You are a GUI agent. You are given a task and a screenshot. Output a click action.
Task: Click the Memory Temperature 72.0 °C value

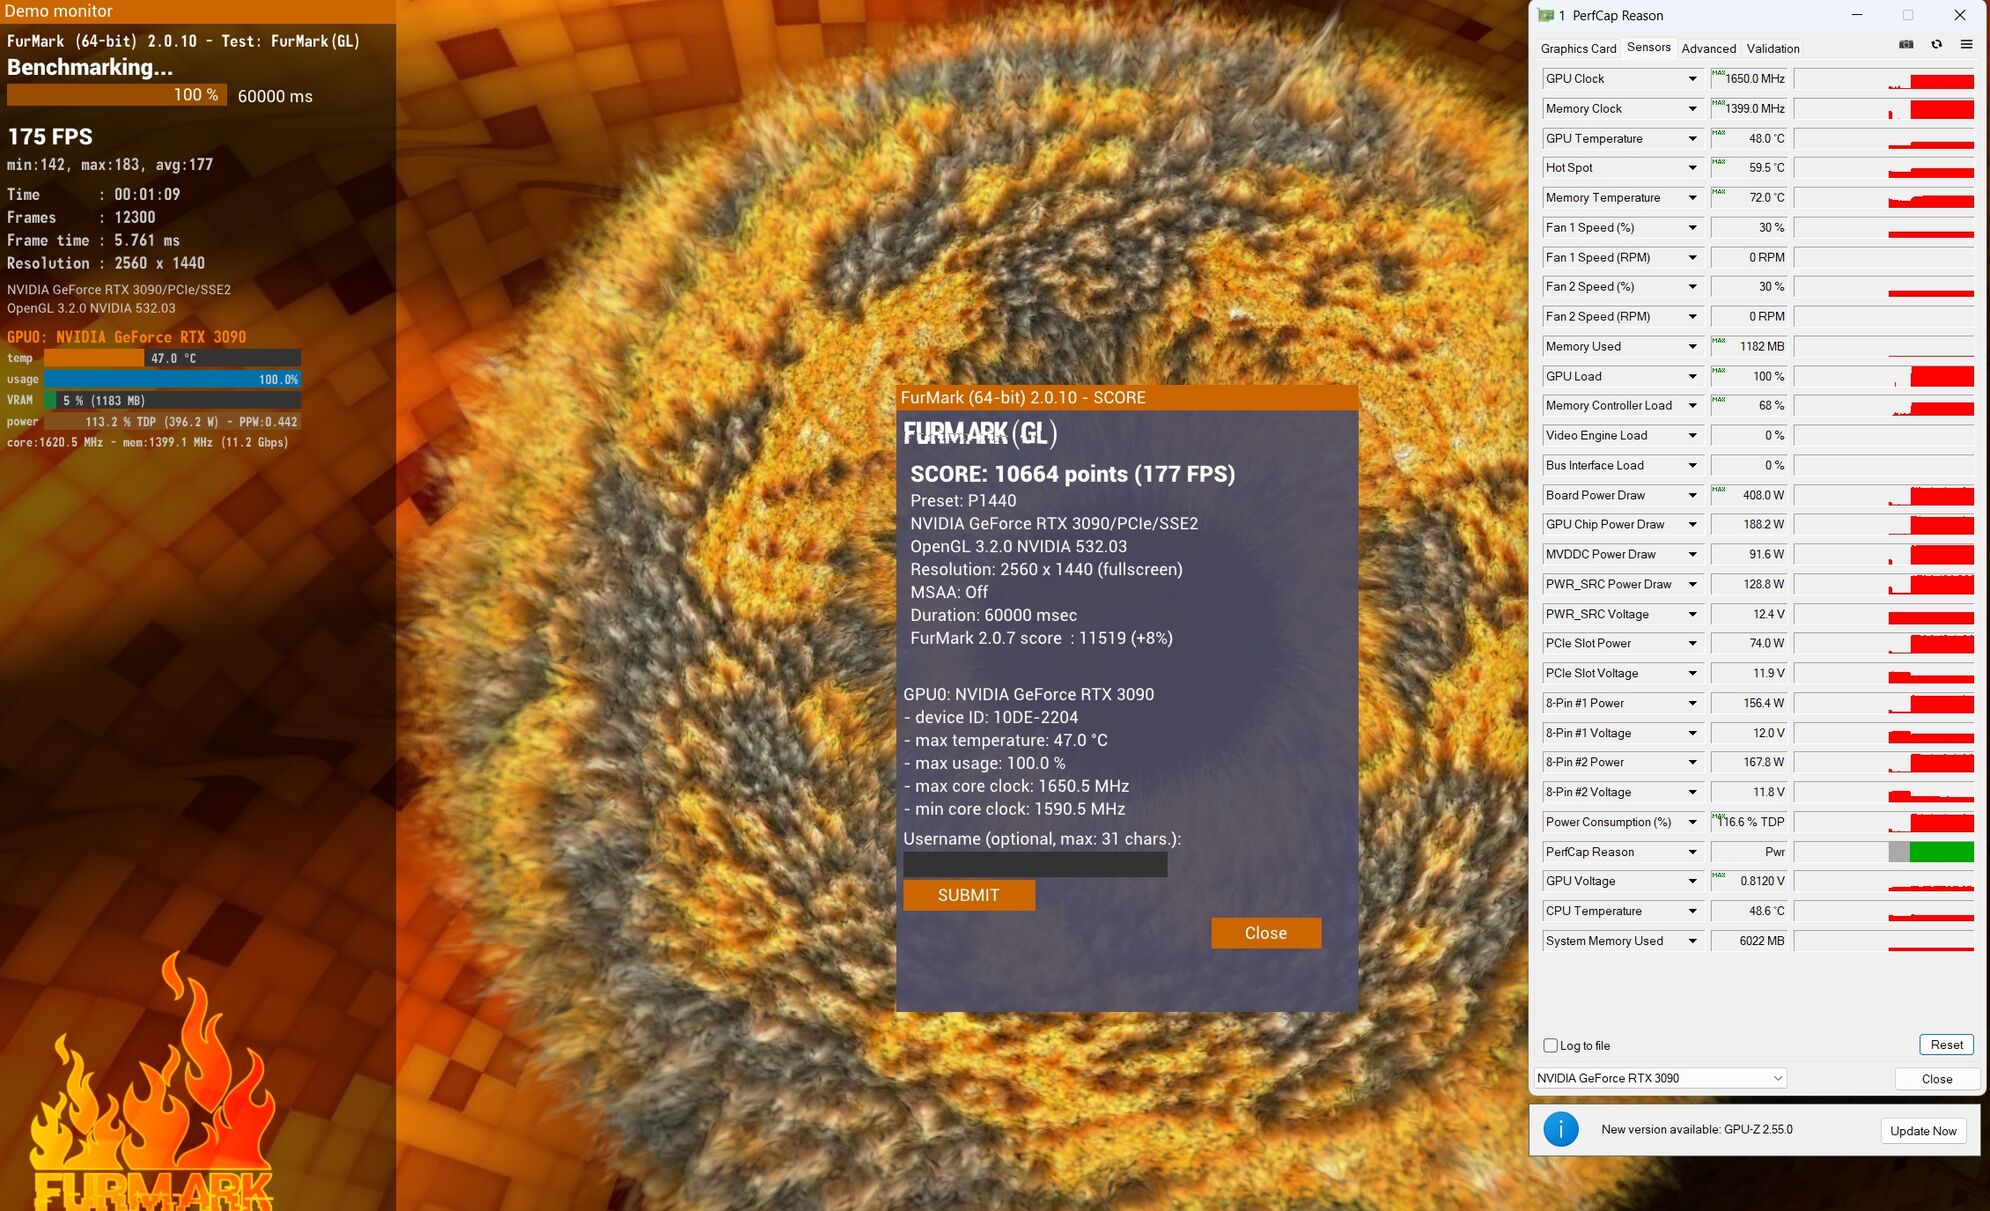tap(1749, 198)
